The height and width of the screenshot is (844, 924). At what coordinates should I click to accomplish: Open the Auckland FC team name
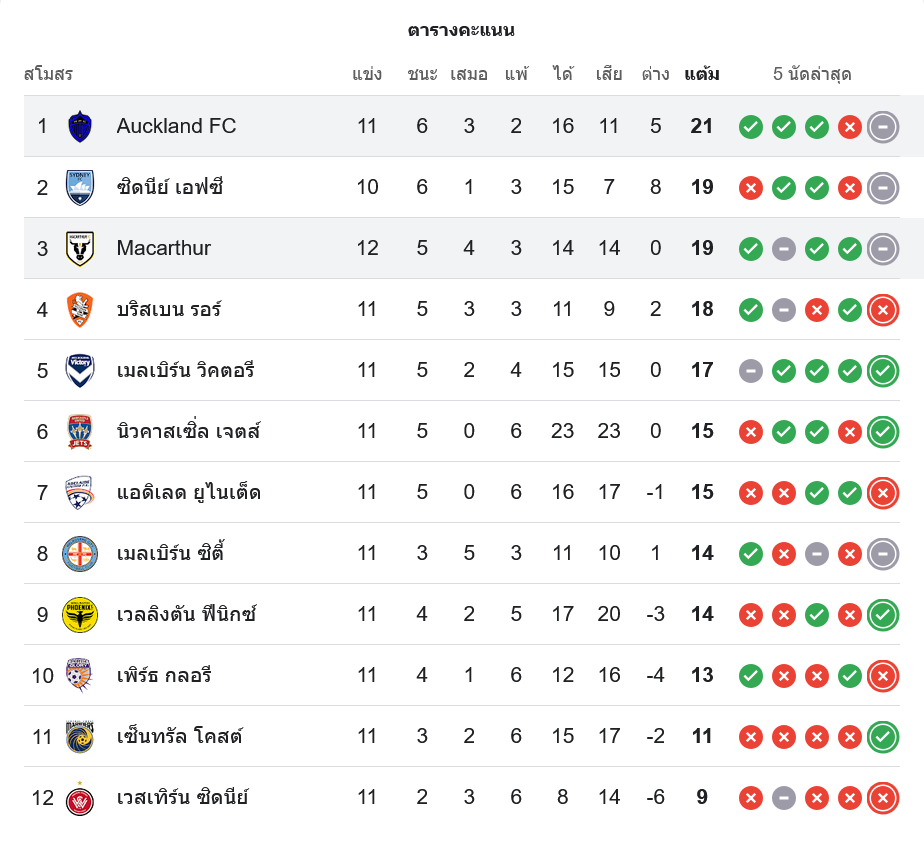(176, 126)
